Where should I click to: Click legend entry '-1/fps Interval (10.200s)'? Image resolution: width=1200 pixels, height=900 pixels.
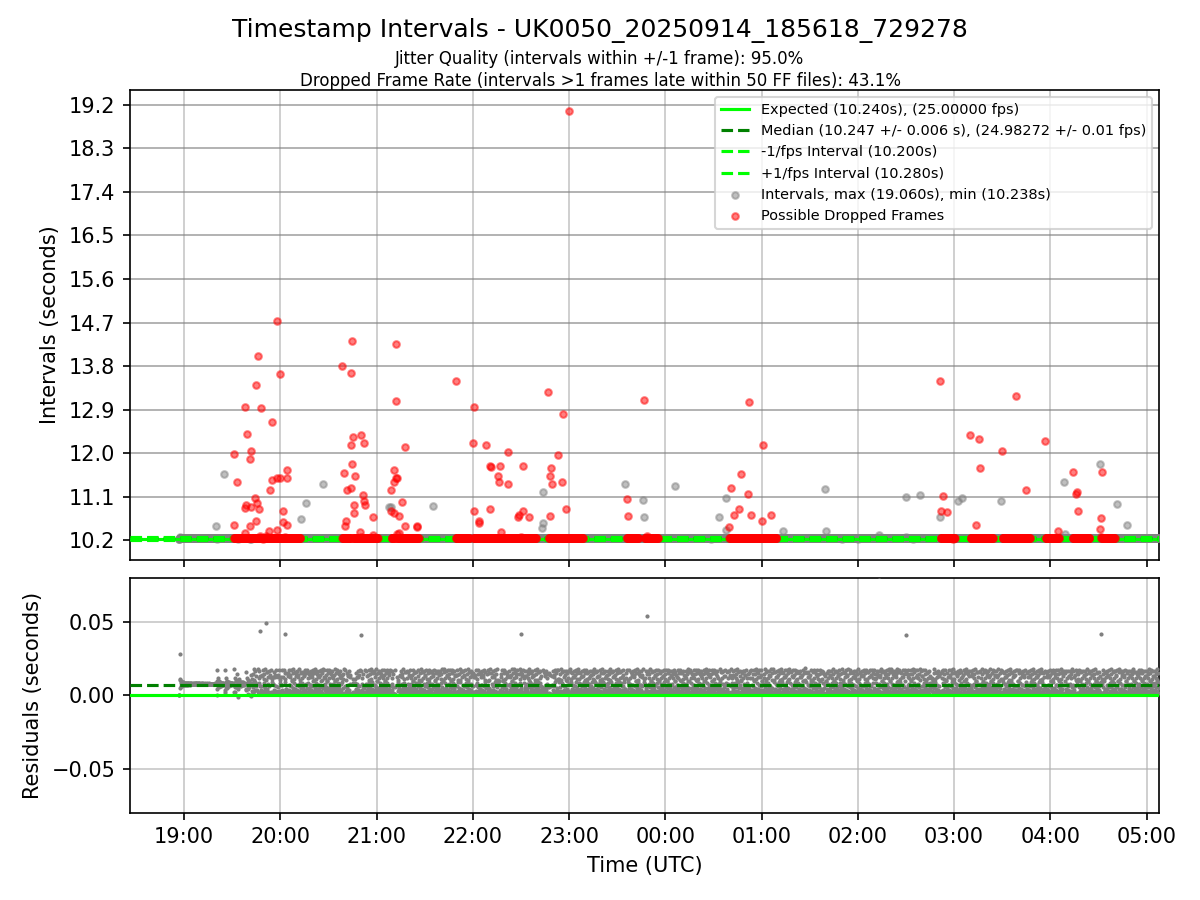(849, 151)
